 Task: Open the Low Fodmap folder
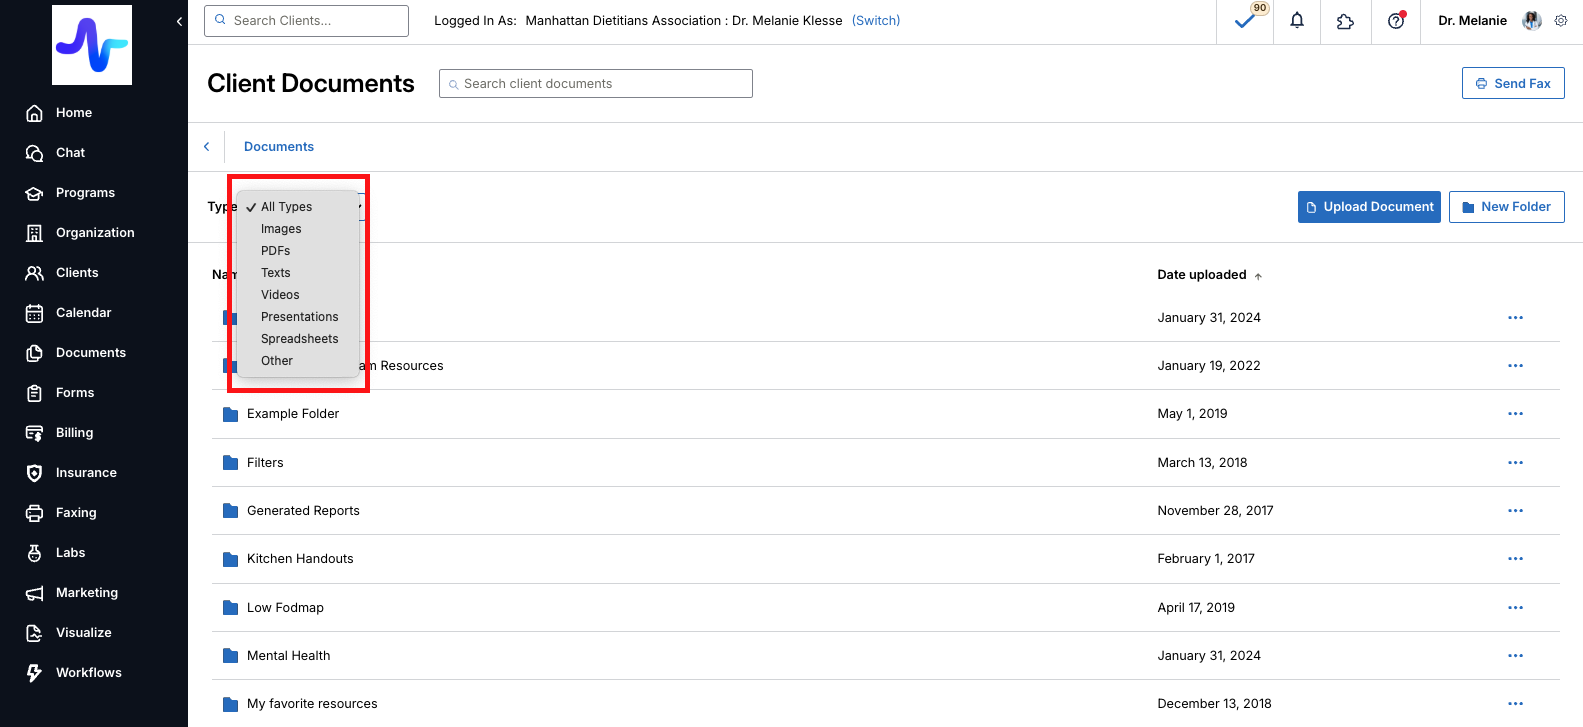click(285, 608)
